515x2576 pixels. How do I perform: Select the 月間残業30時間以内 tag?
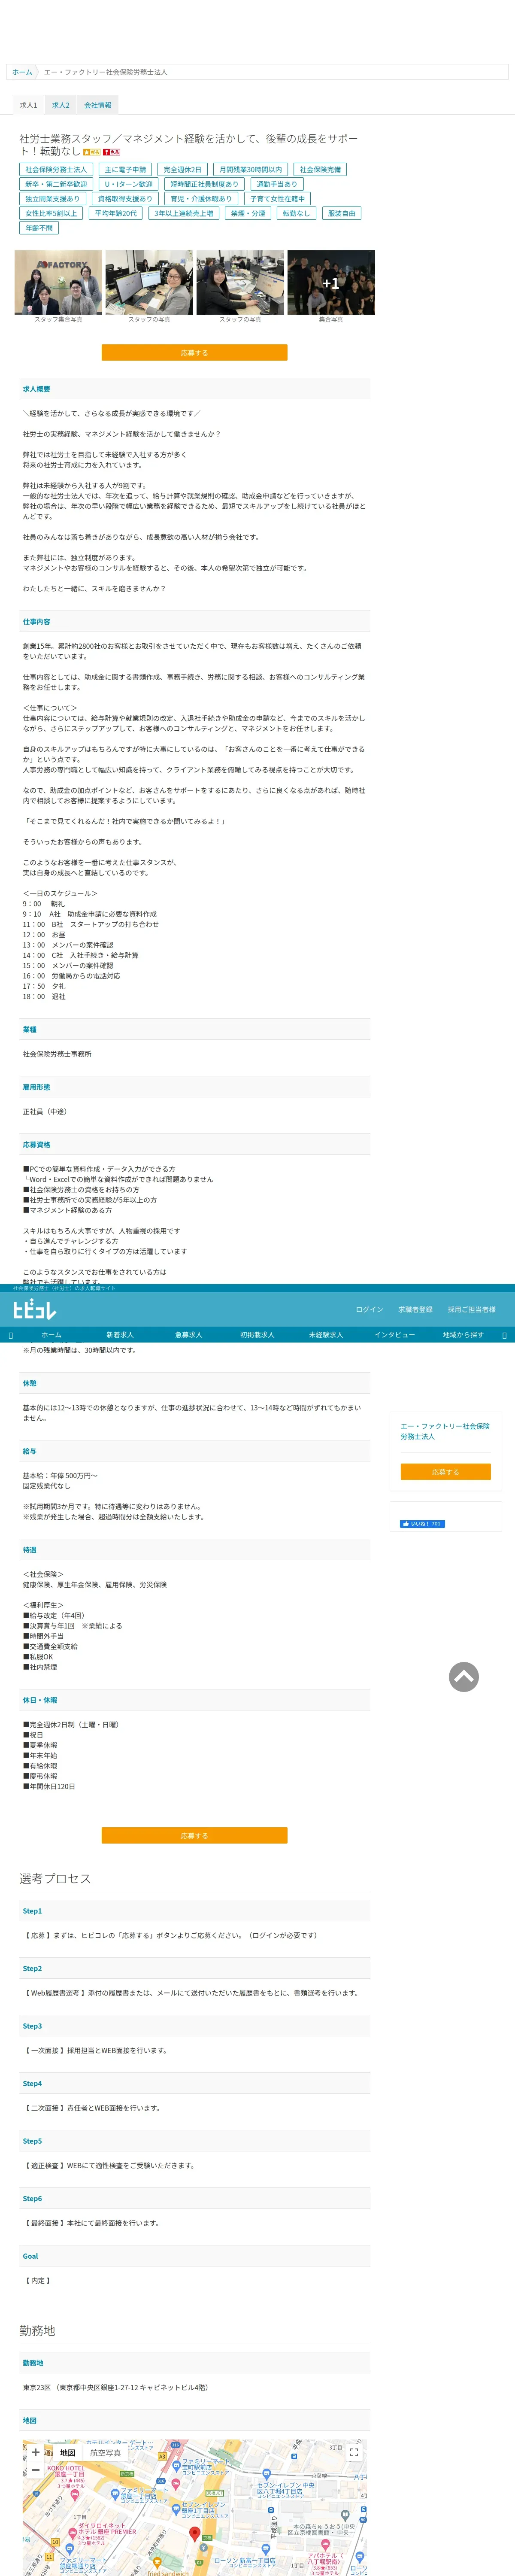coord(250,170)
